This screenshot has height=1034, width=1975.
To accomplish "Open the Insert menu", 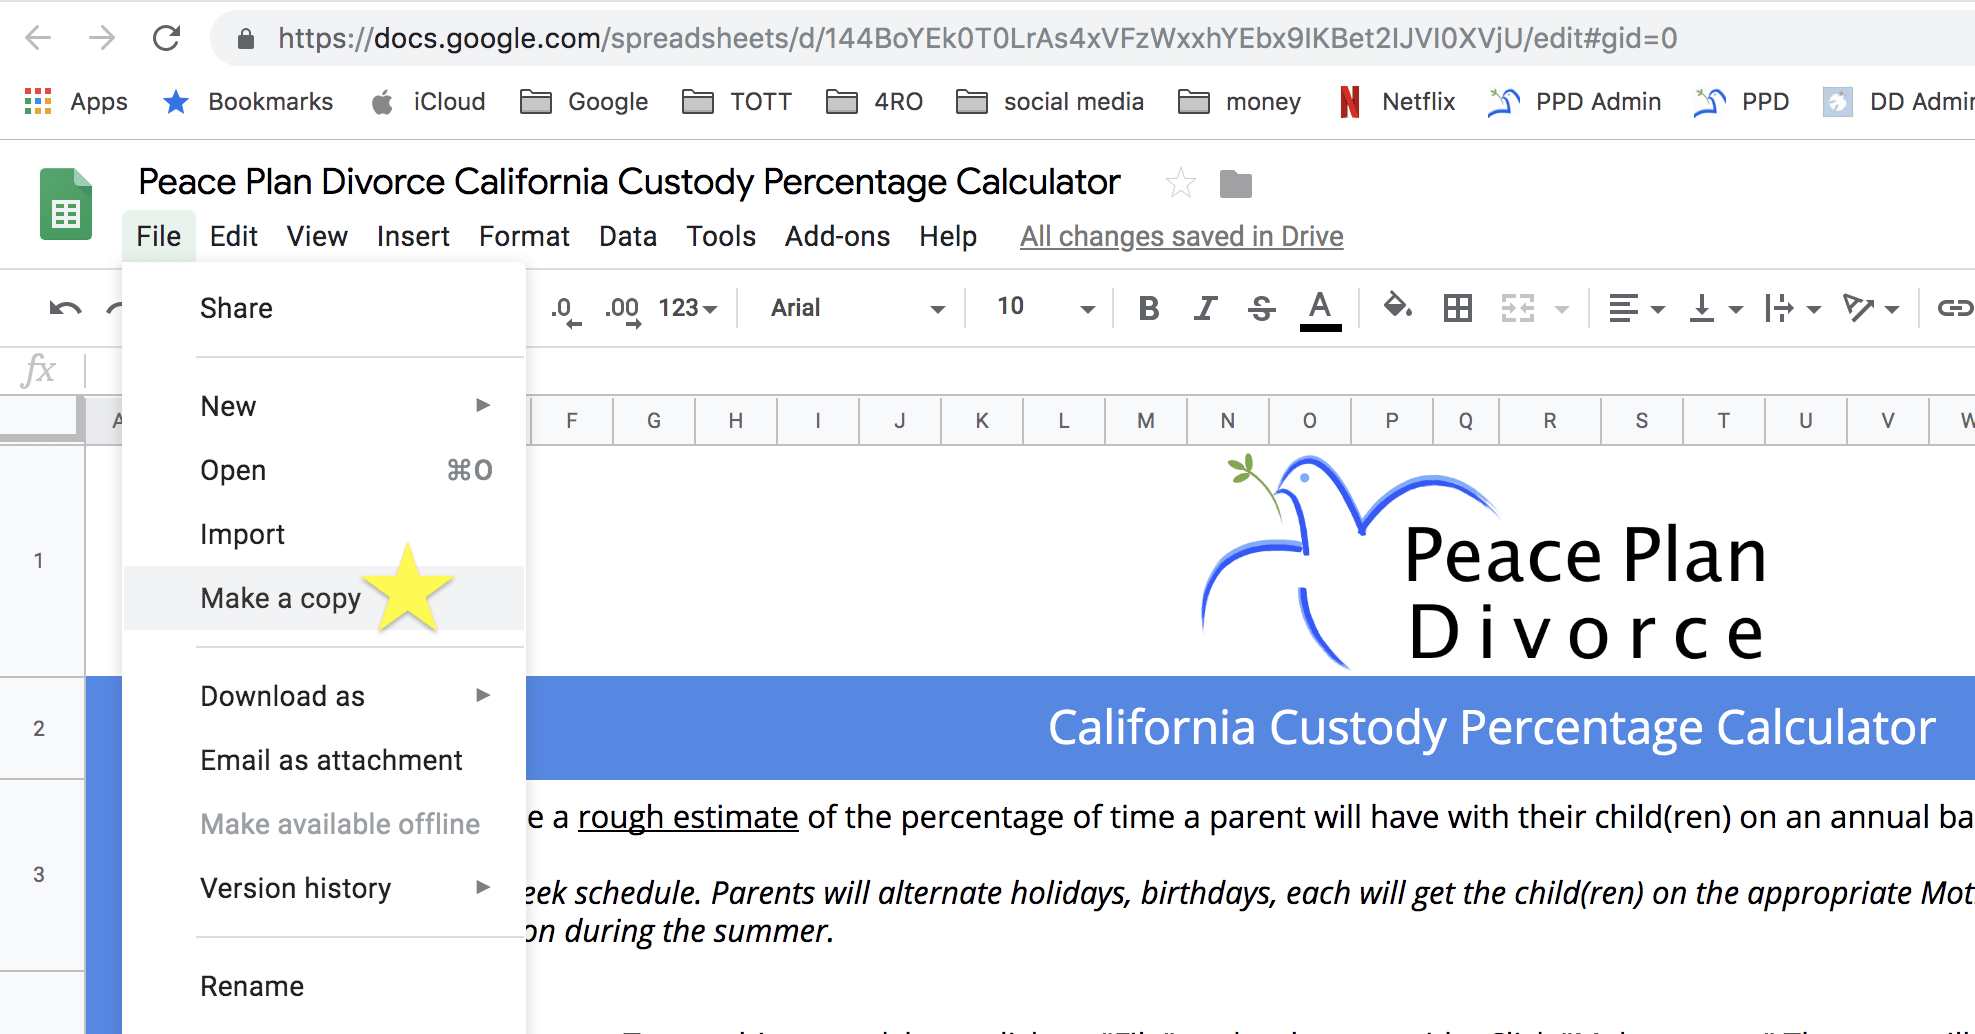I will coord(413,236).
